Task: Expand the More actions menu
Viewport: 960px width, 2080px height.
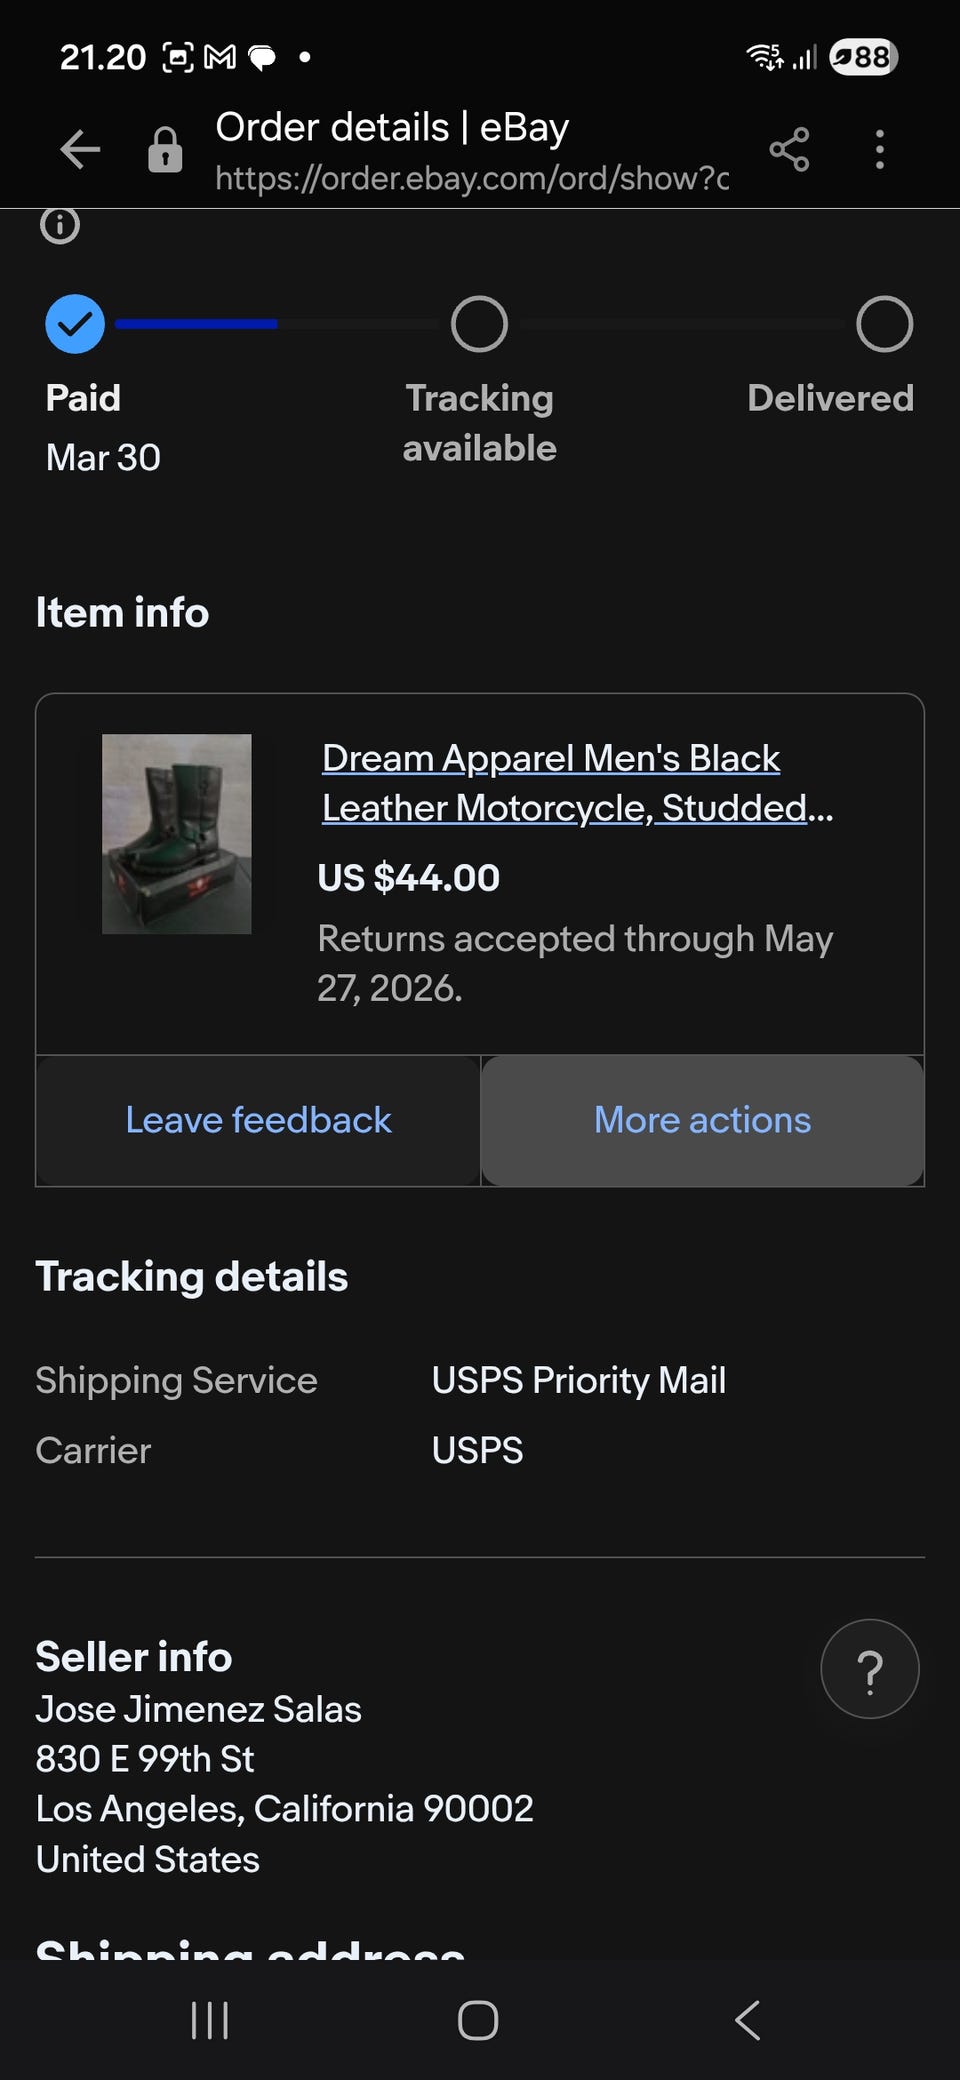Action: click(702, 1120)
